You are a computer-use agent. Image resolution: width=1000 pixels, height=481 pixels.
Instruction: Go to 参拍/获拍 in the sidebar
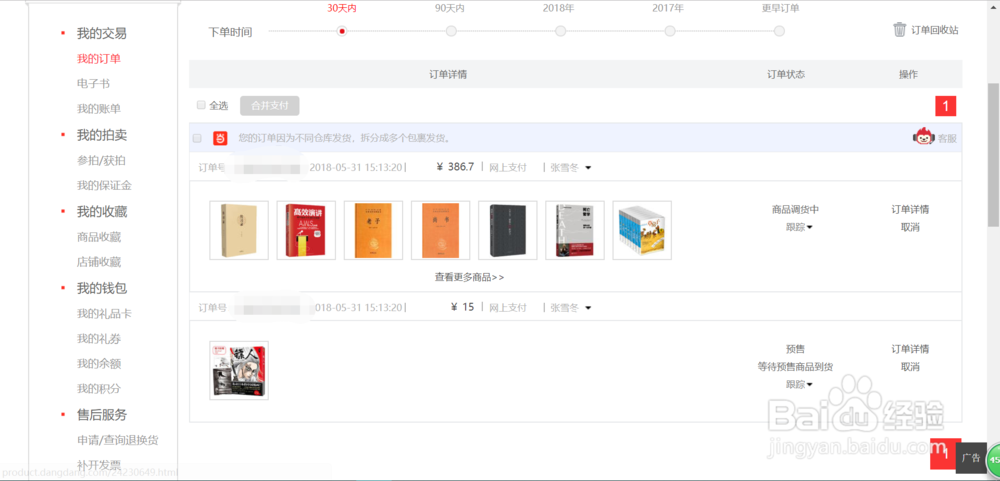101,161
